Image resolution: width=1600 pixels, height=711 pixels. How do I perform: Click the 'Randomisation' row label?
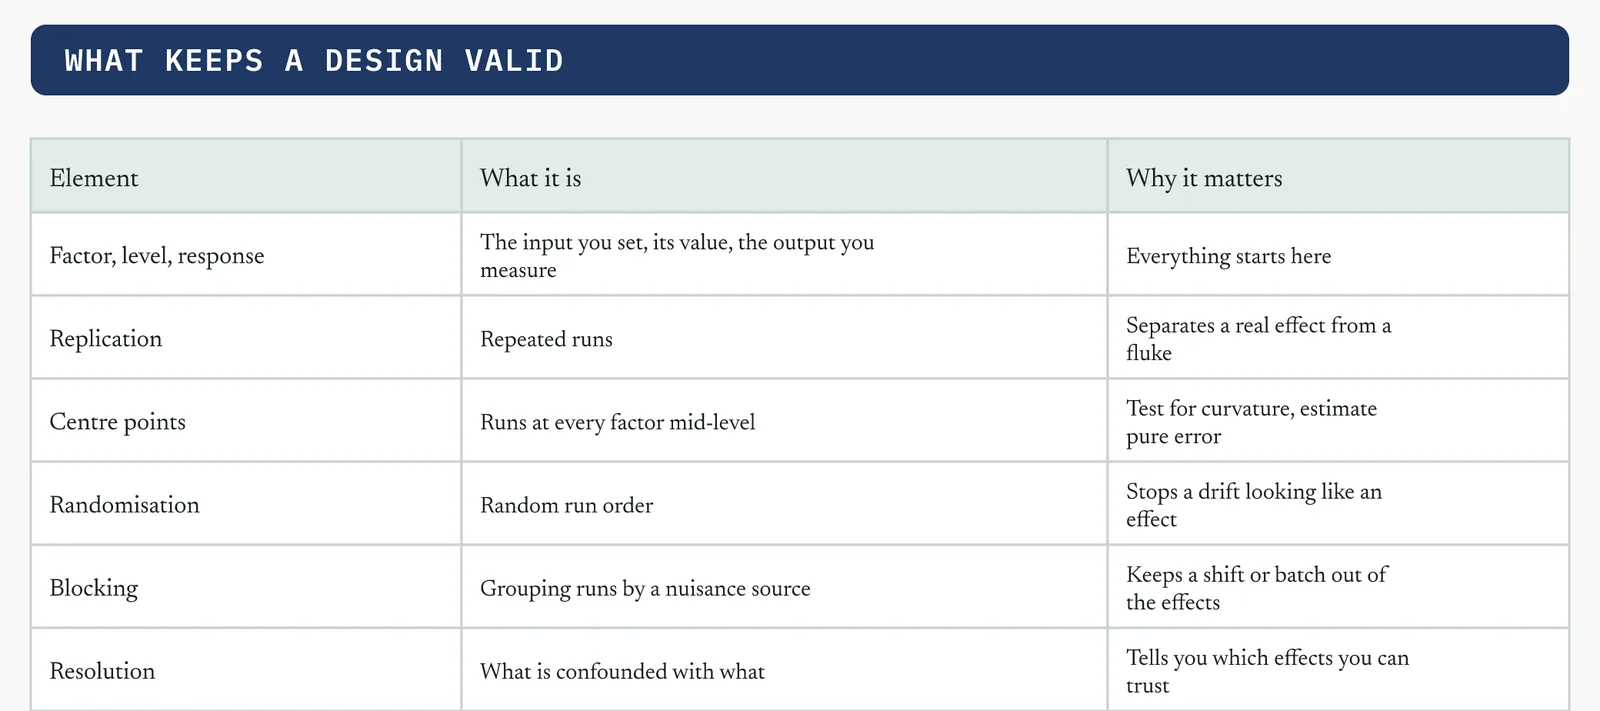[x=125, y=505]
